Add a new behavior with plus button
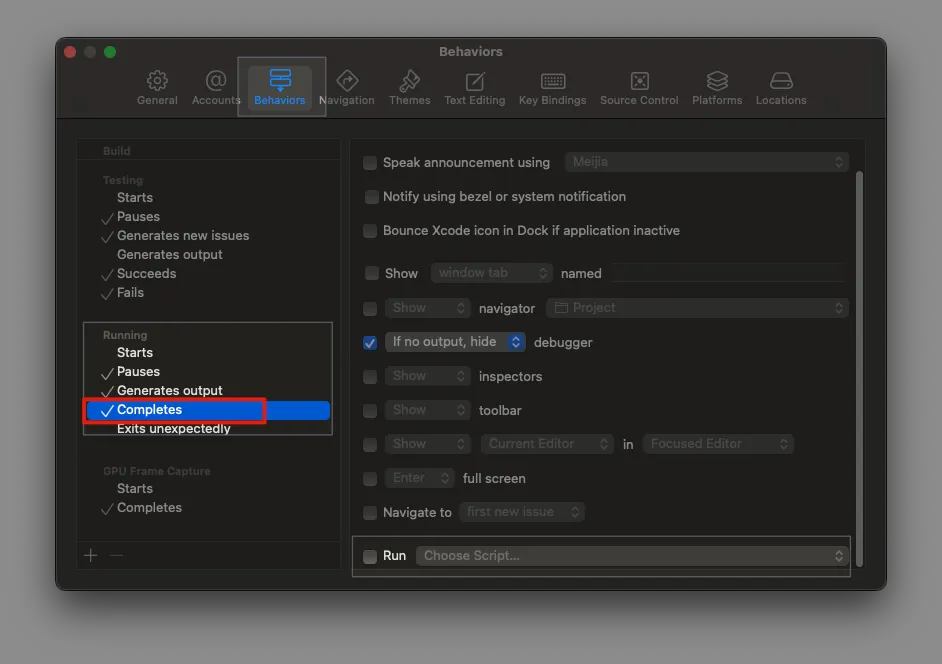Viewport: 942px width, 664px height. pyautogui.click(x=91, y=556)
